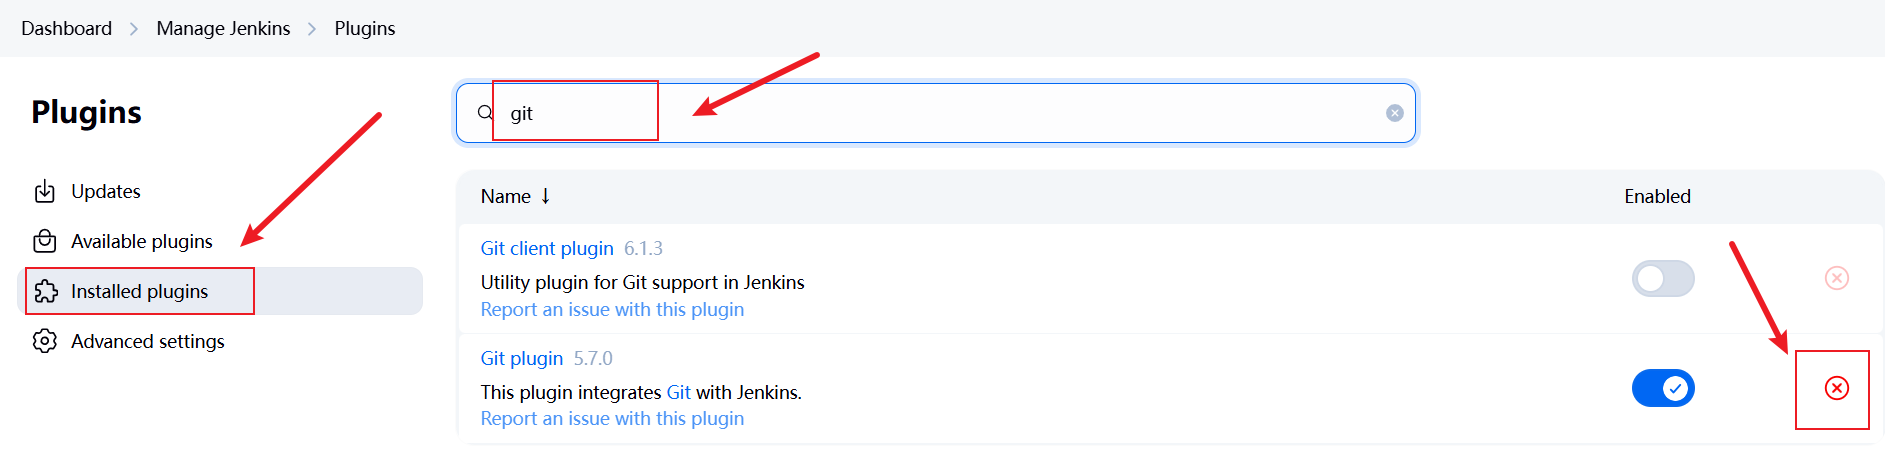Disable the Git plugin toggle
This screenshot has height=460, width=1885.
(x=1663, y=388)
